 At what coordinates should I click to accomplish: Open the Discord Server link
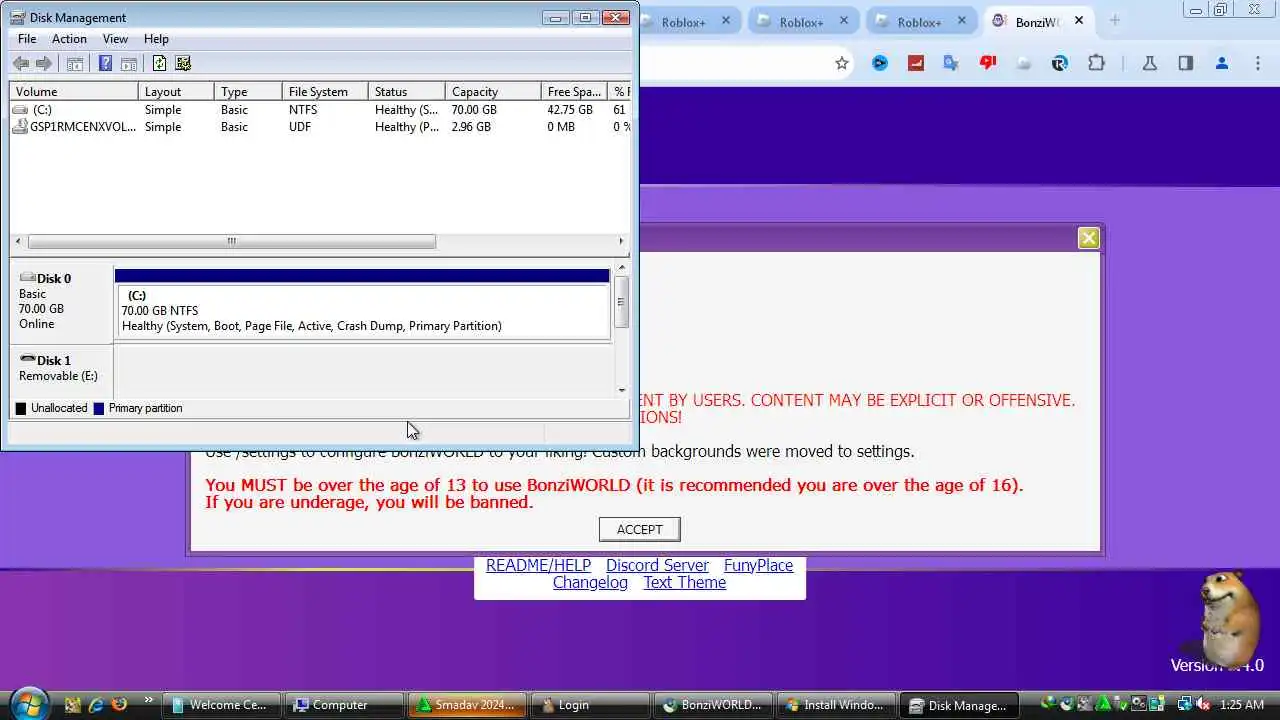tap(657, 566)
